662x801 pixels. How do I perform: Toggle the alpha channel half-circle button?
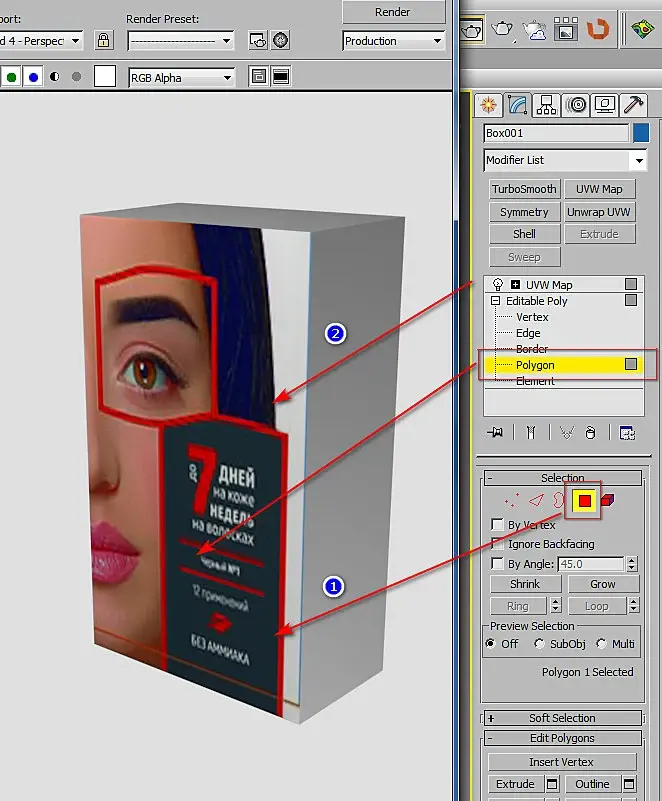click(x=55, y=77)
